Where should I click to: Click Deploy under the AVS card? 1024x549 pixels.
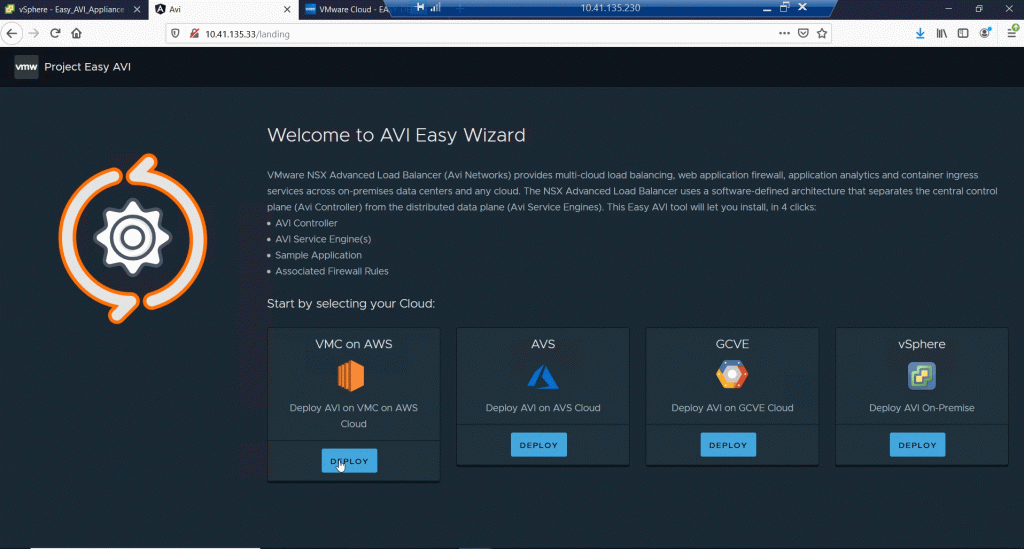(x=538, y=445)
